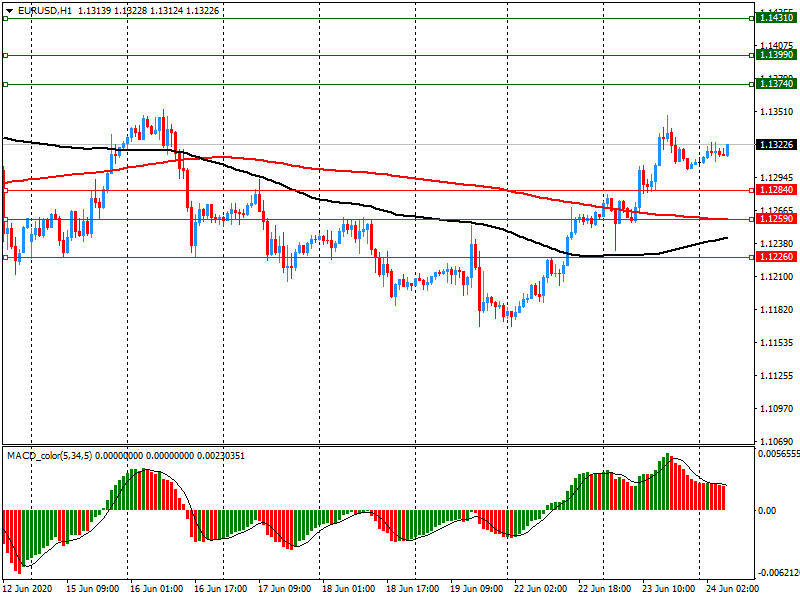The width and height of the screenshot is (800, 600).
Task: Click the 19 Jun 09:00 time axis label
Action: point(477,589)
